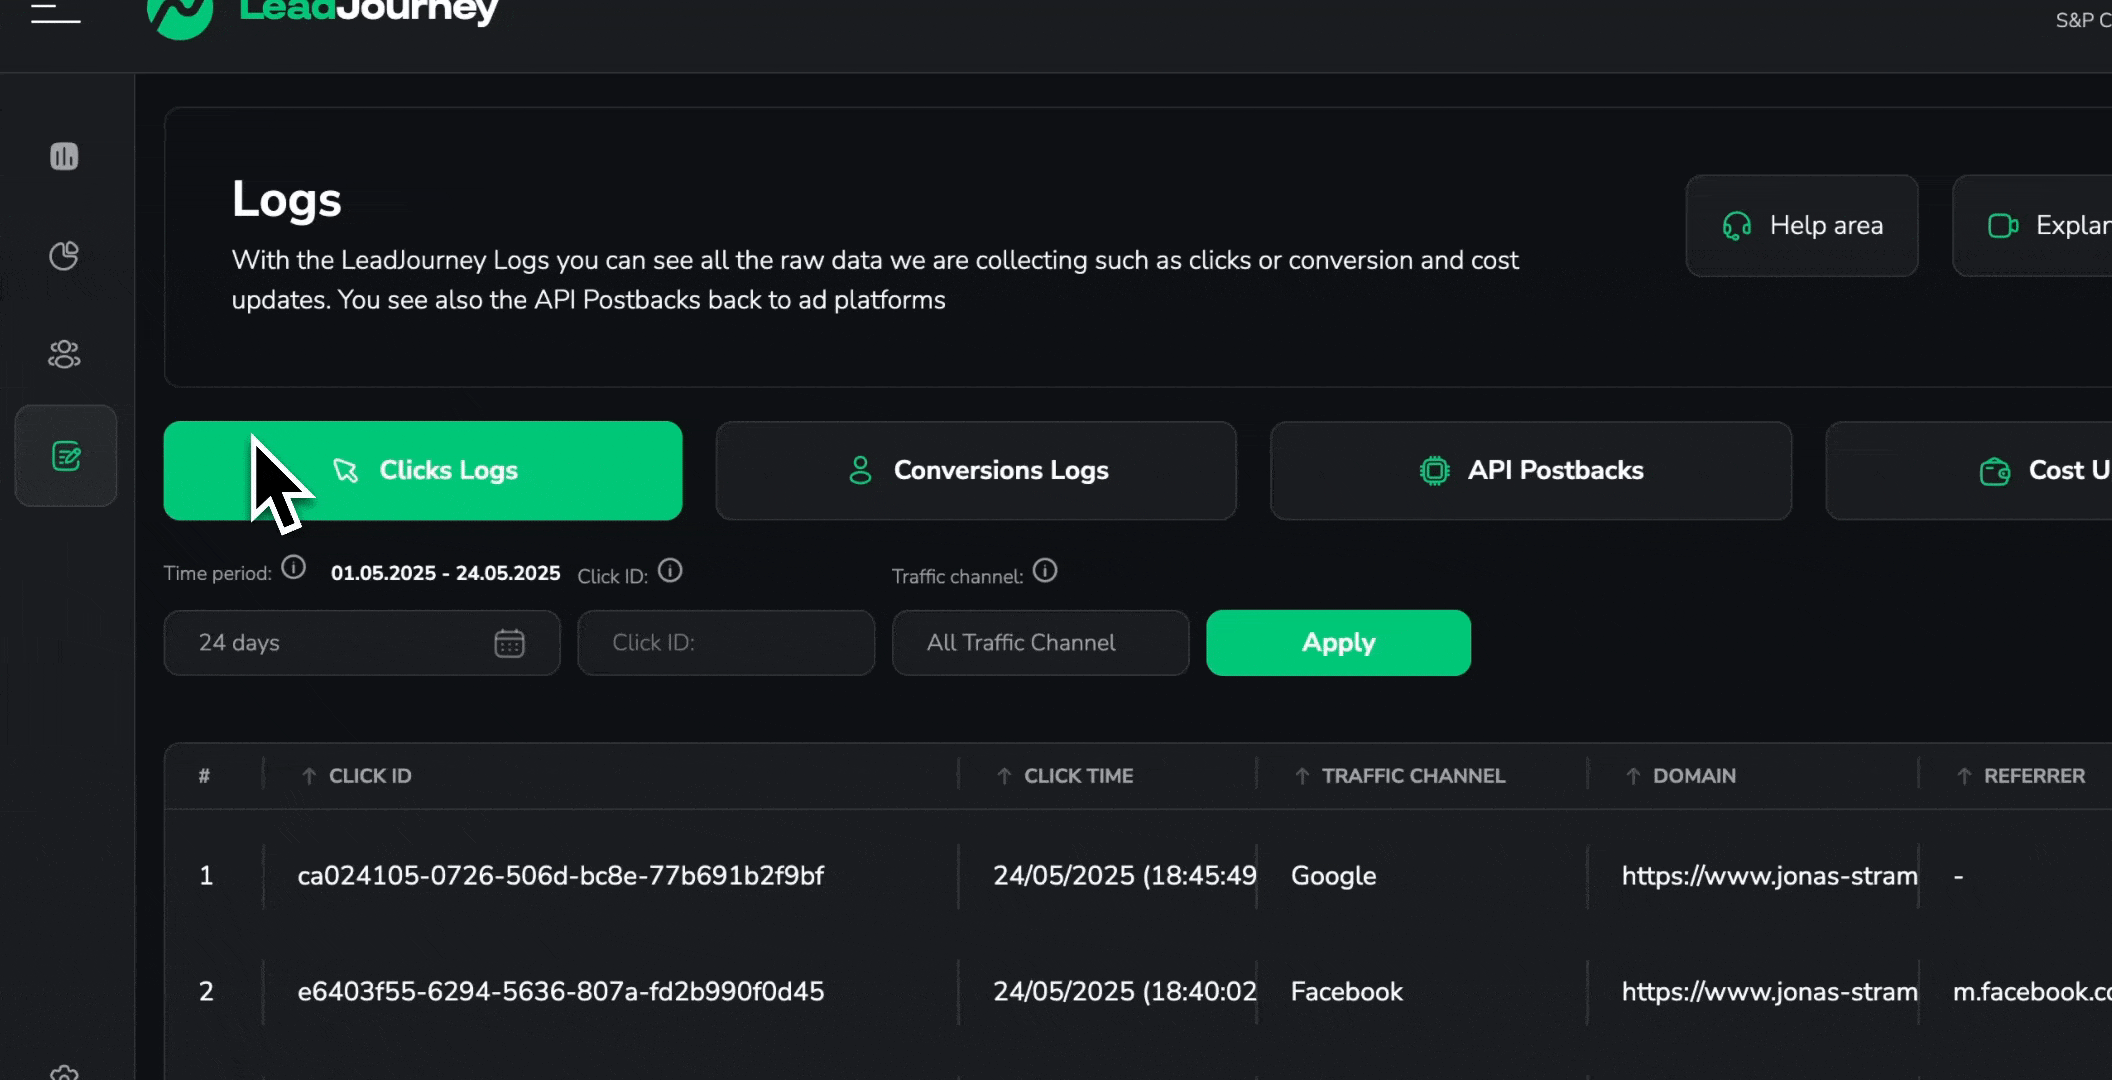The width and height of the screenshot is (2112, 1080).
Task: Click the CLICK ID column header
Action: coord(370,776)
